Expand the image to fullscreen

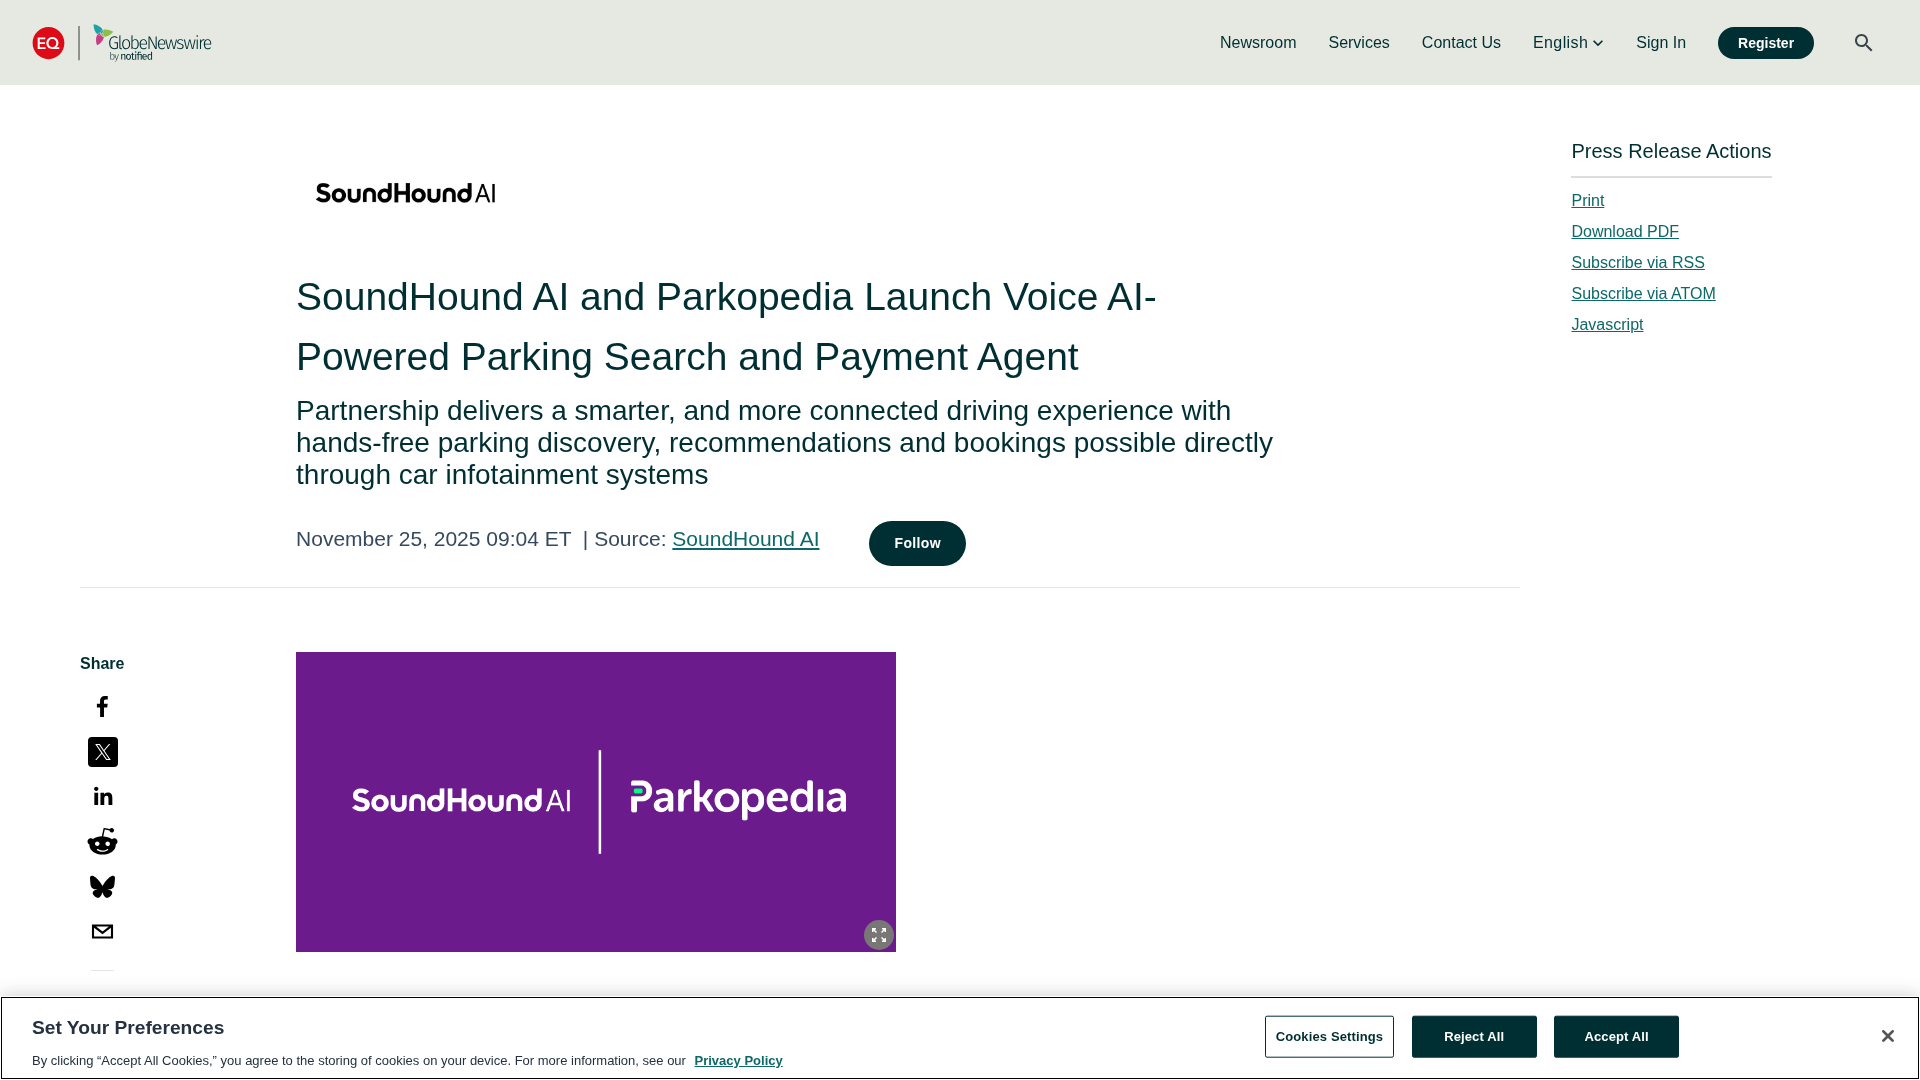pos(878,935)
